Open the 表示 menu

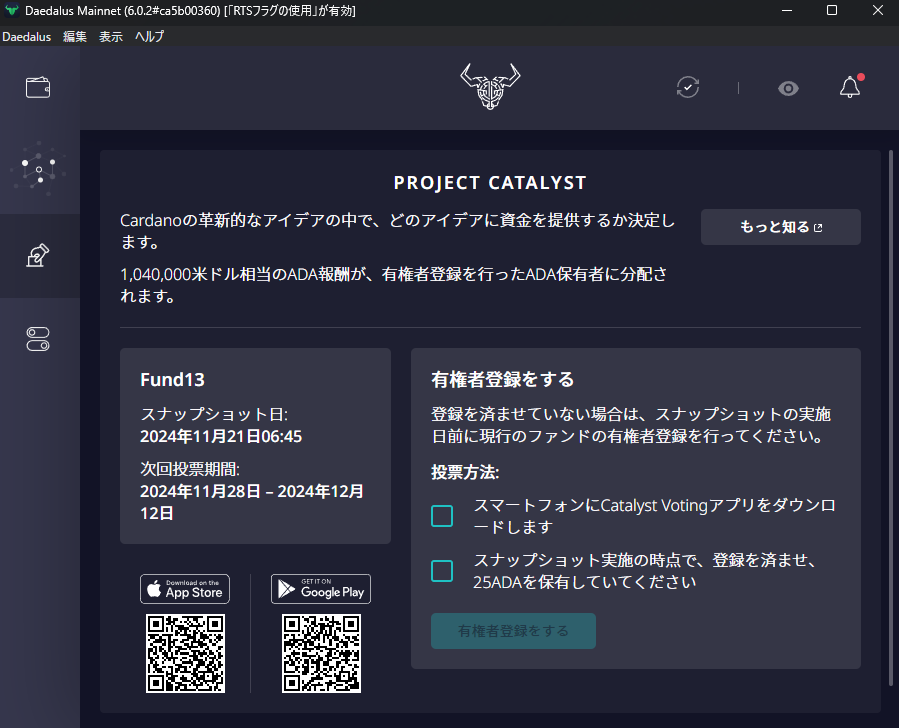pos(111,36)
